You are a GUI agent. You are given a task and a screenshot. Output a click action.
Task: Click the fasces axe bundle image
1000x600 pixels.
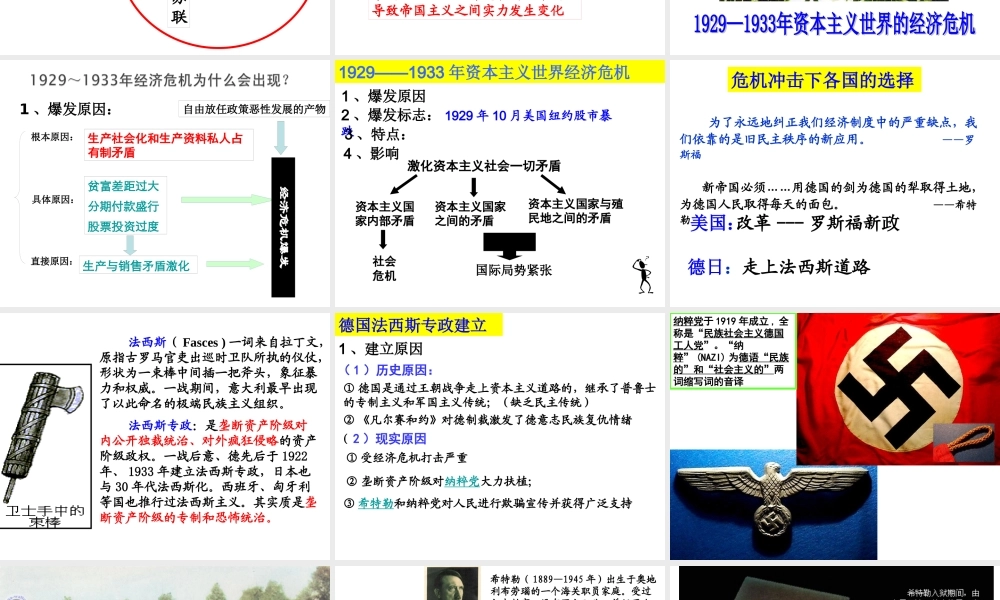[x=42, y=435]
